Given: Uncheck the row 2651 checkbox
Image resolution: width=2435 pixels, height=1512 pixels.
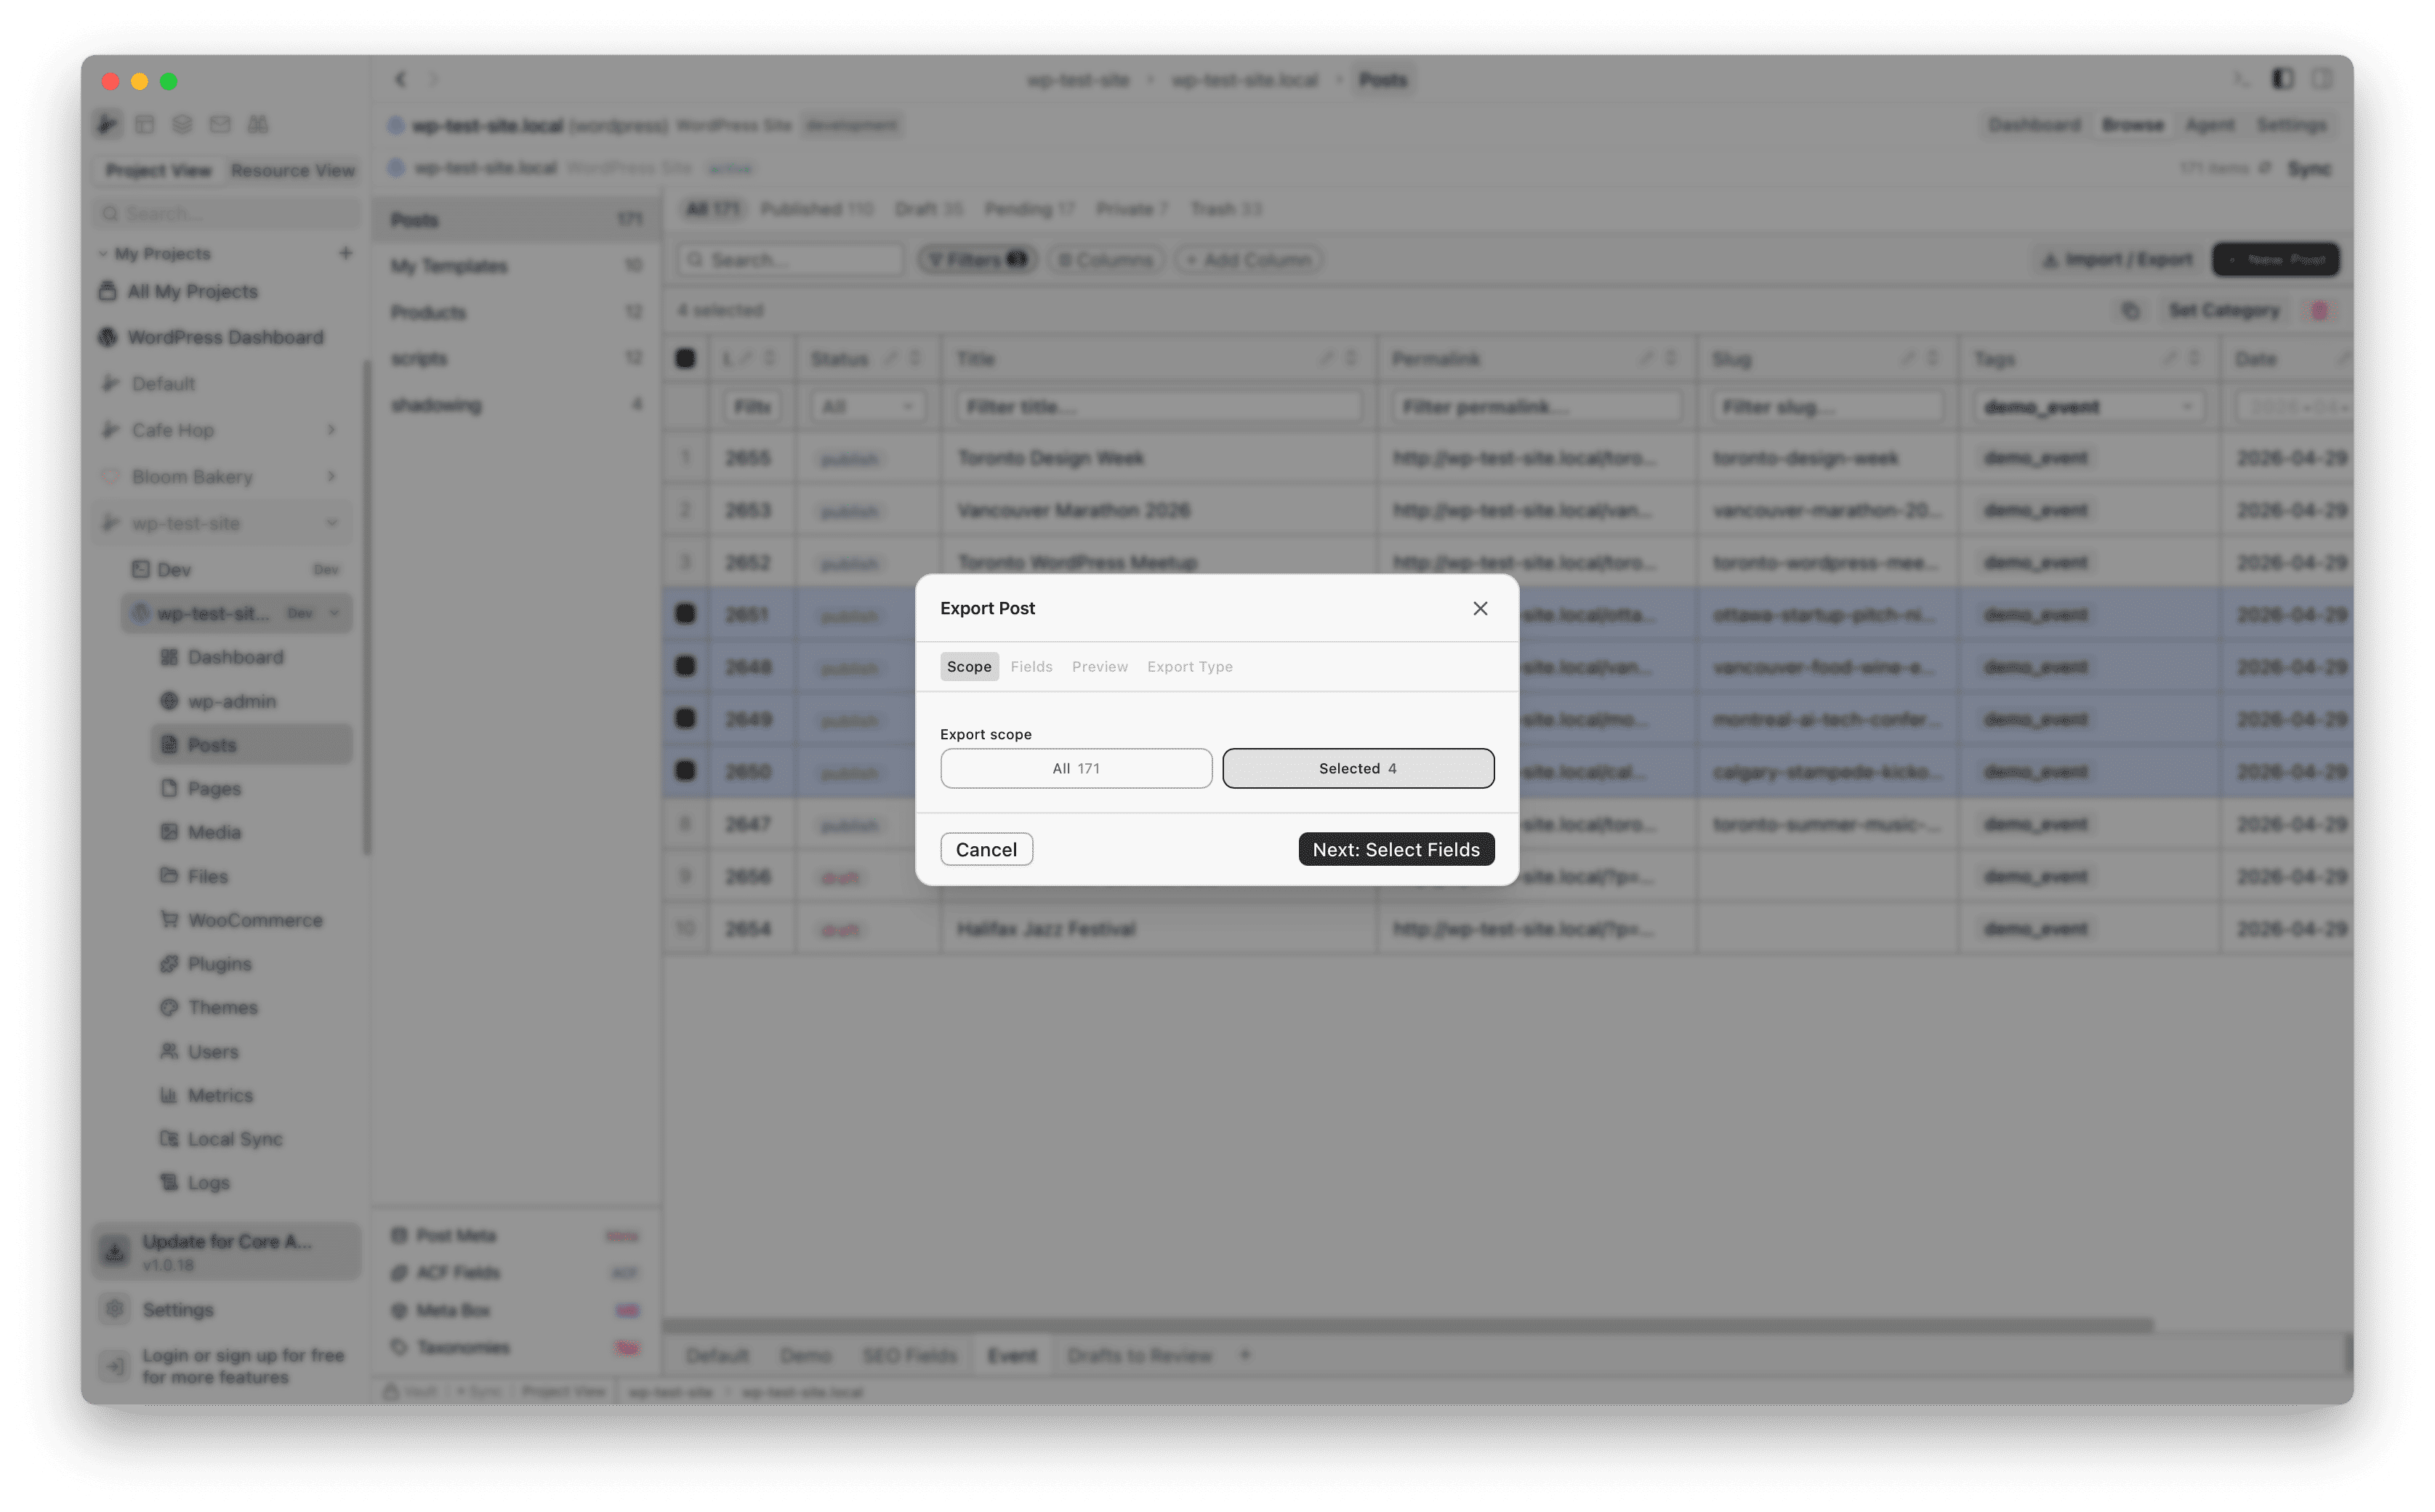Looking at the screenshot, I should tap(685, 613).
